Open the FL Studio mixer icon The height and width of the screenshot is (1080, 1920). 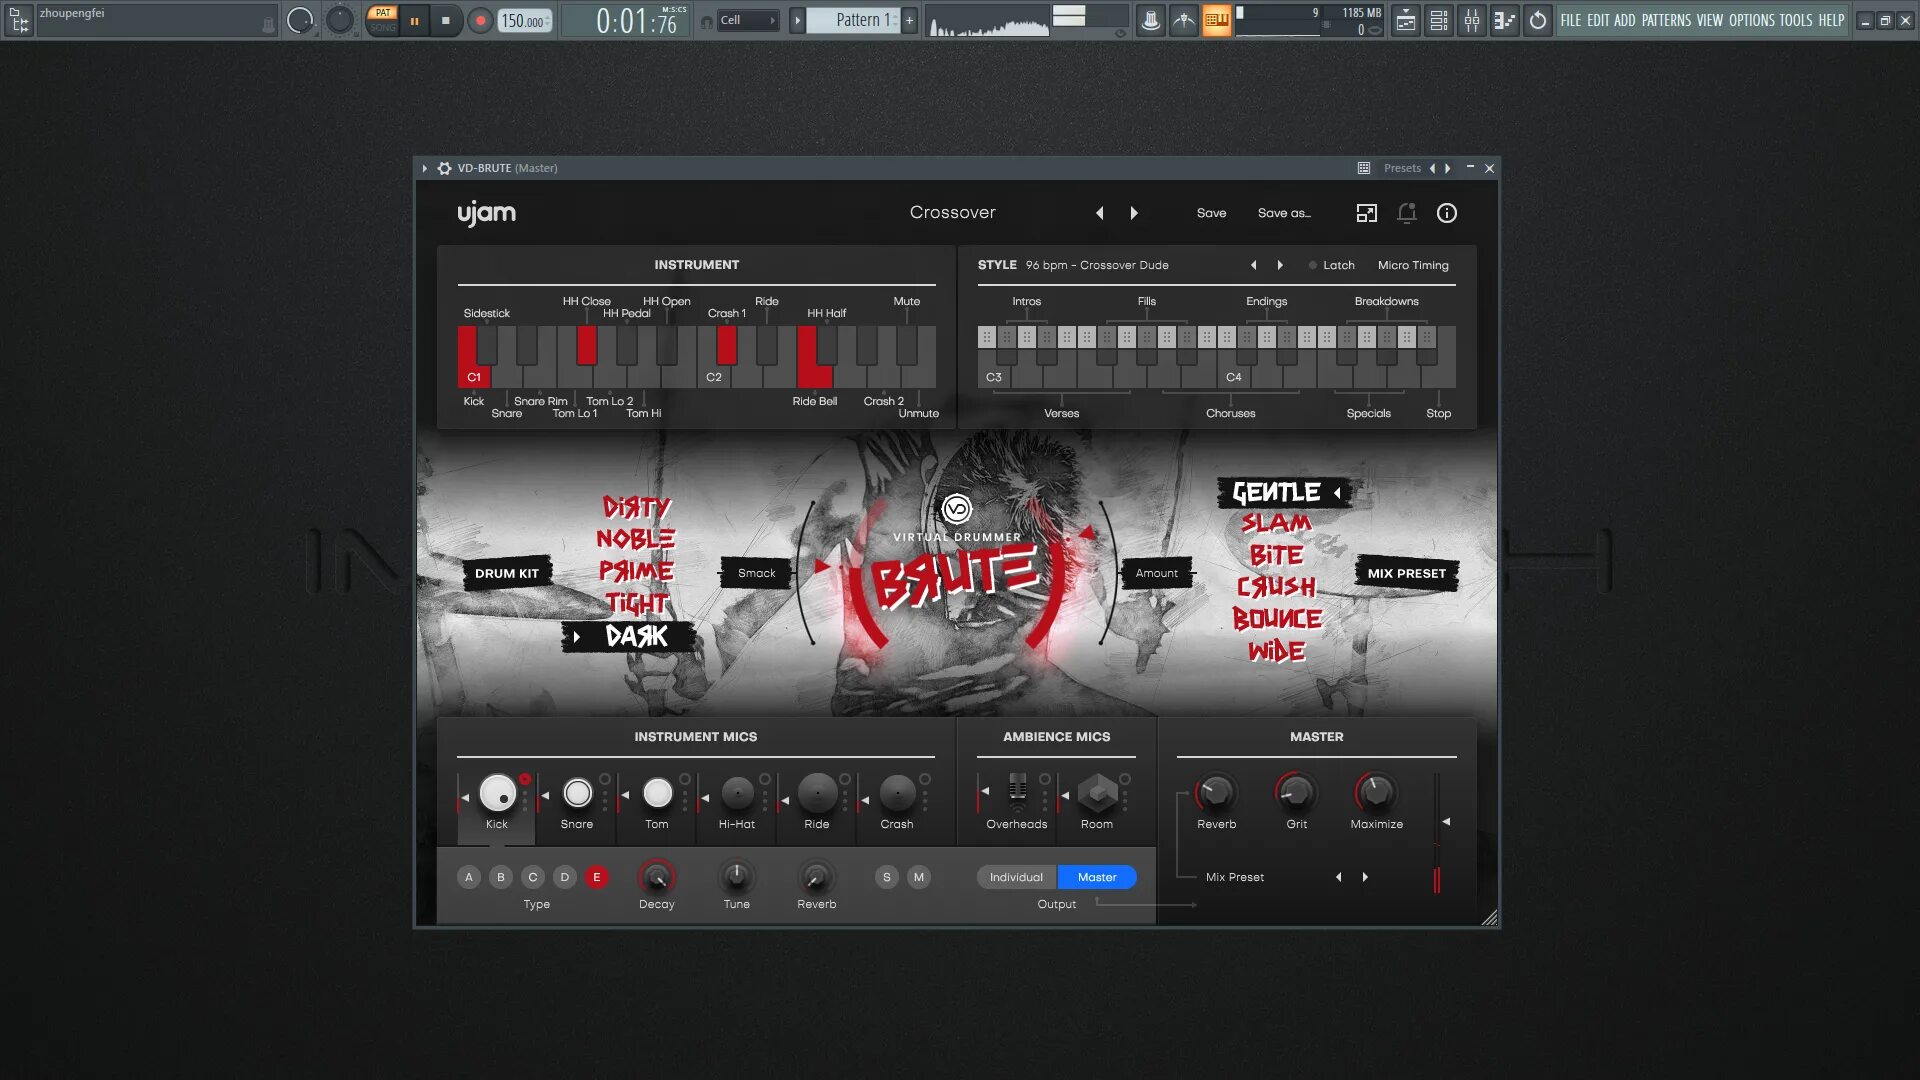[1472, 20]
